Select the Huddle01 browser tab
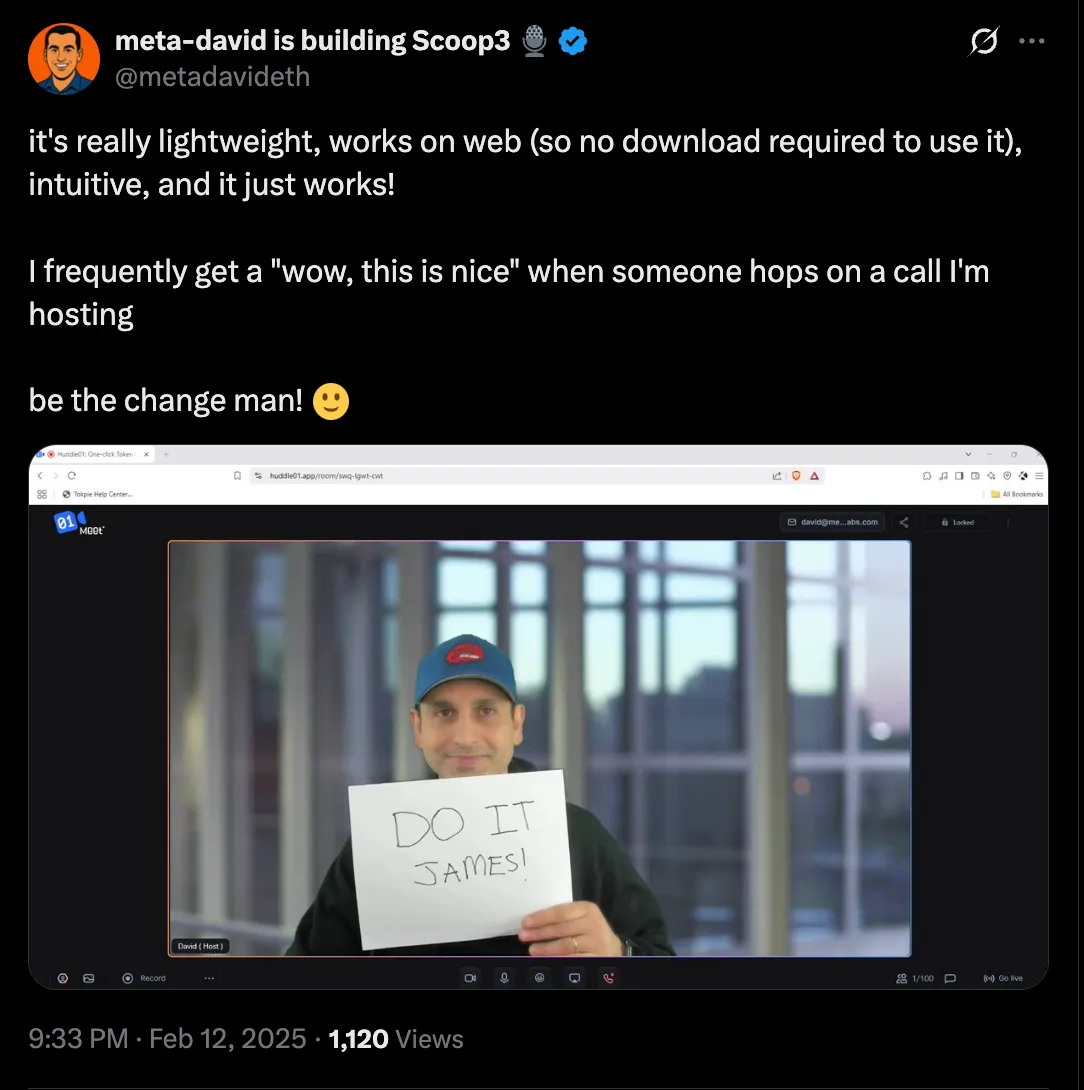Viewport: 1084px width, 1090px height. 93,454
